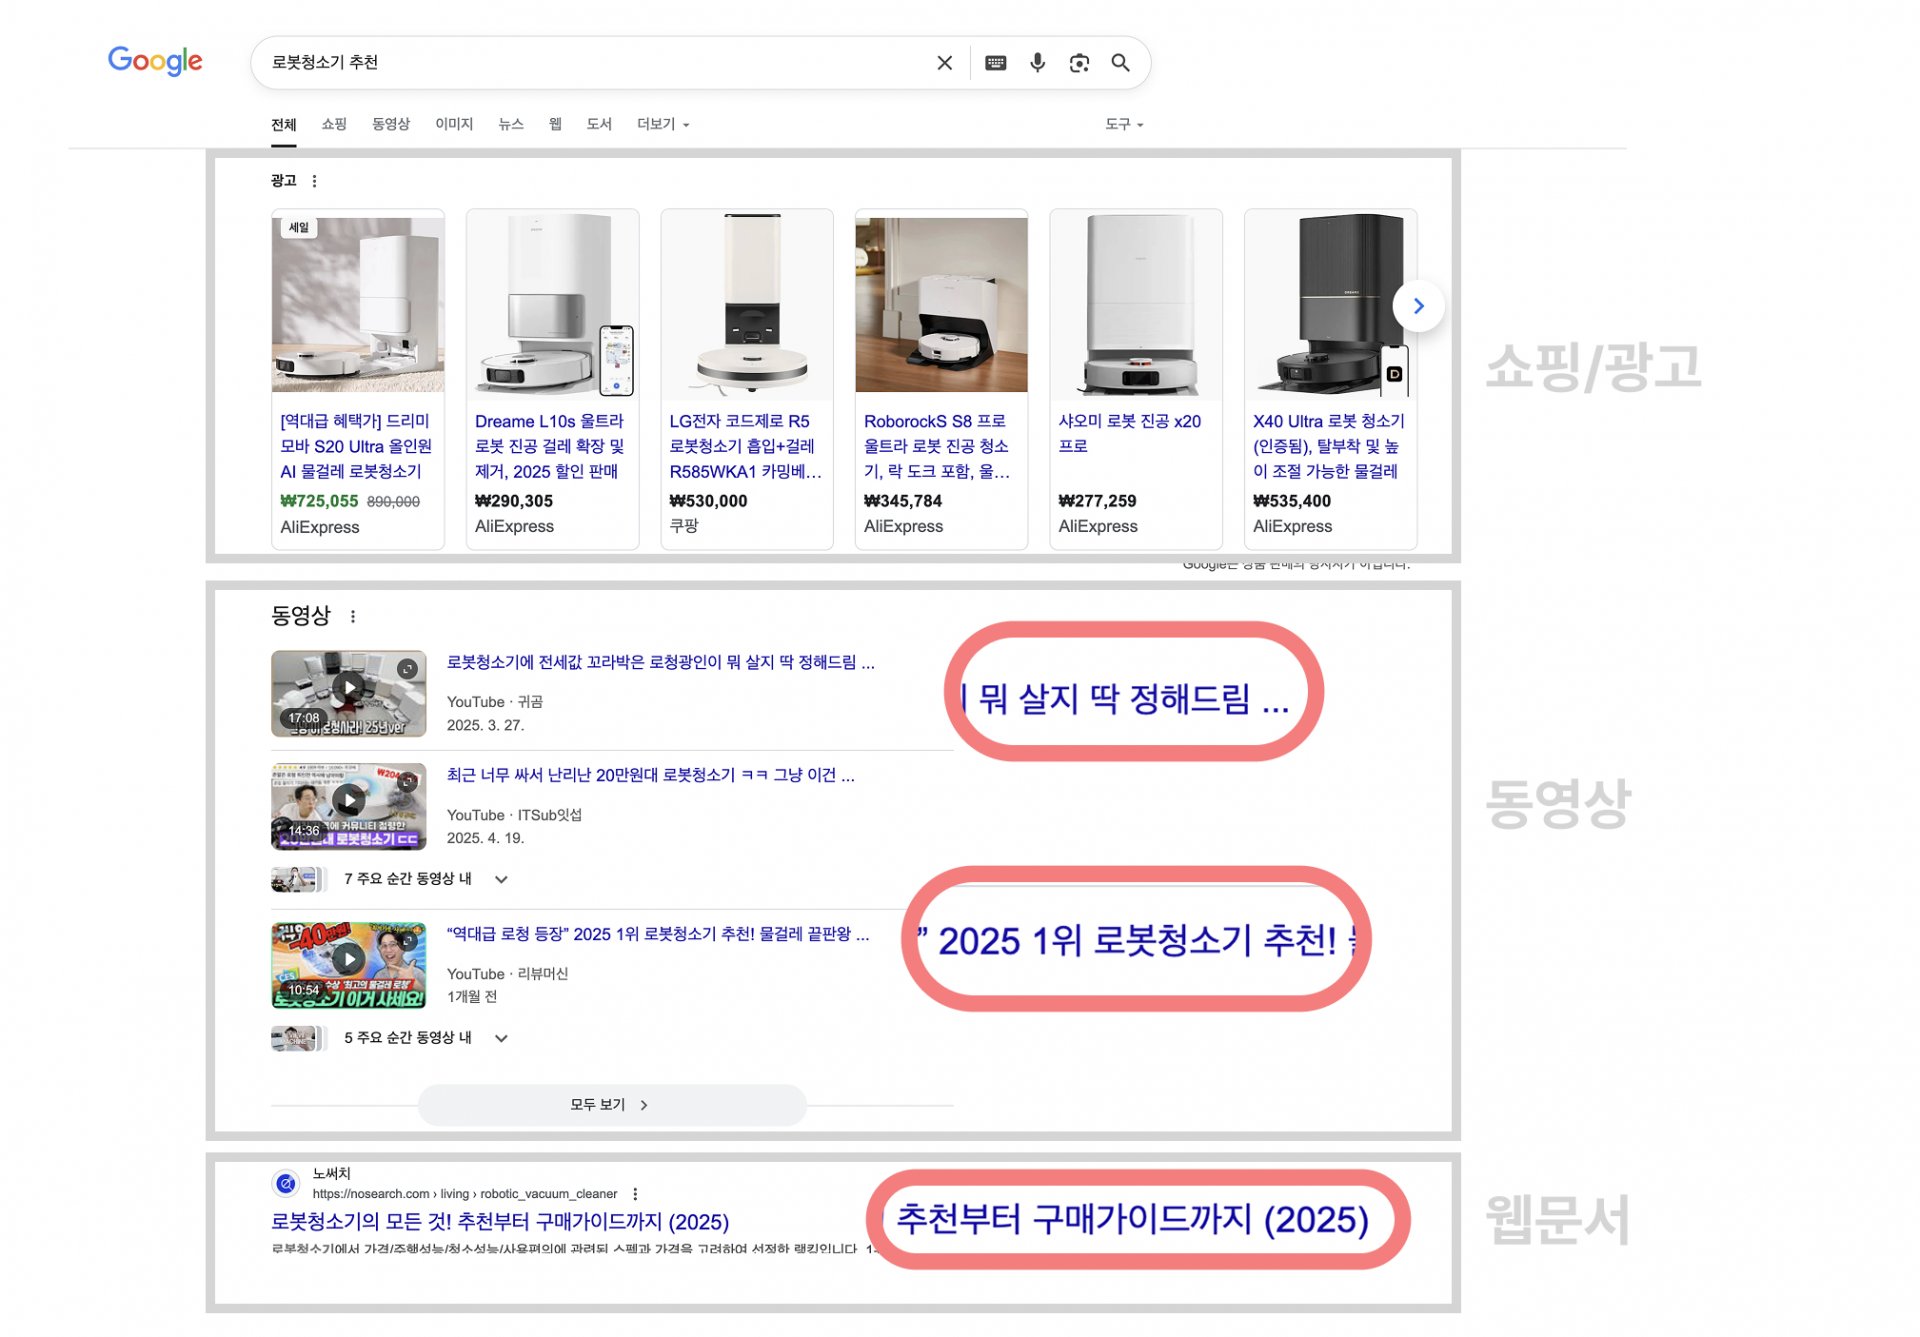The height and width of the screenshot is (1337, 1920).
Task: Clear the search box with the X icon
Action: click(x=944, y=63)
